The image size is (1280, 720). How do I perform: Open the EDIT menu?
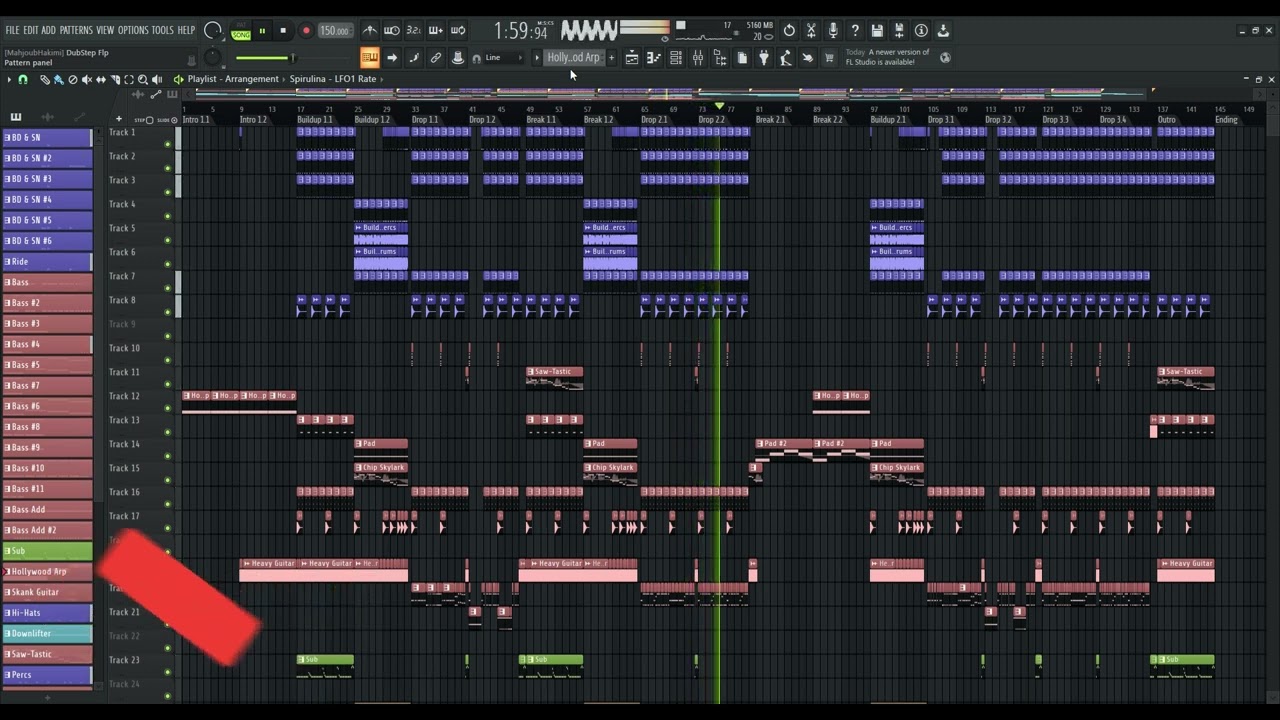(x=30, y=30)
